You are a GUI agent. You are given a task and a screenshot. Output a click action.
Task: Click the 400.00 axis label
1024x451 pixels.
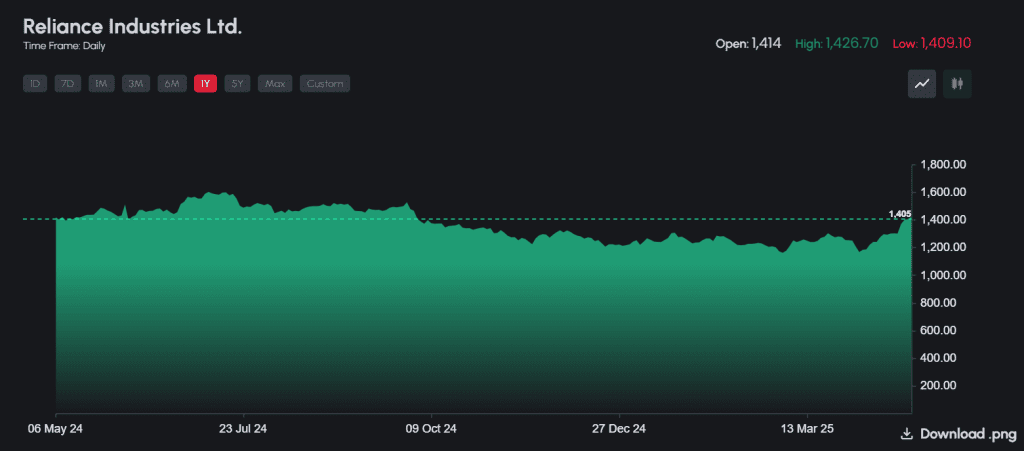click(938, 358)
